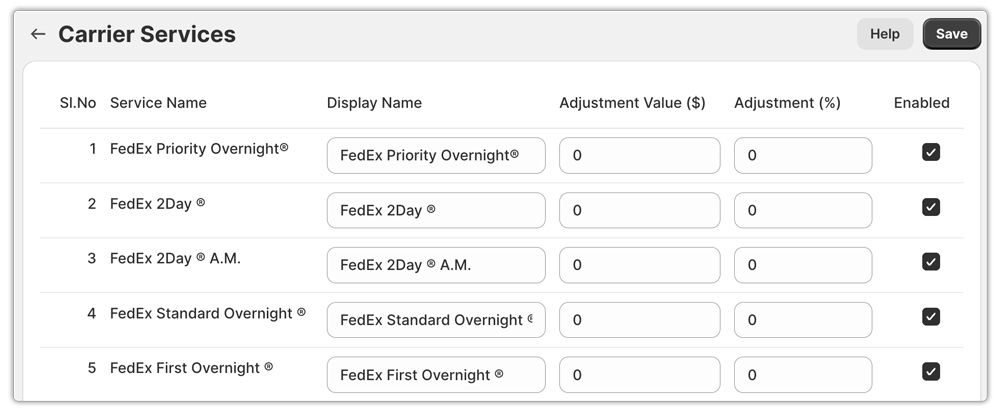Edit display name of FedEx Priority Overnight
This screenshot has height=412, width=1000.
pyautogui.click(x=436, y=155)
